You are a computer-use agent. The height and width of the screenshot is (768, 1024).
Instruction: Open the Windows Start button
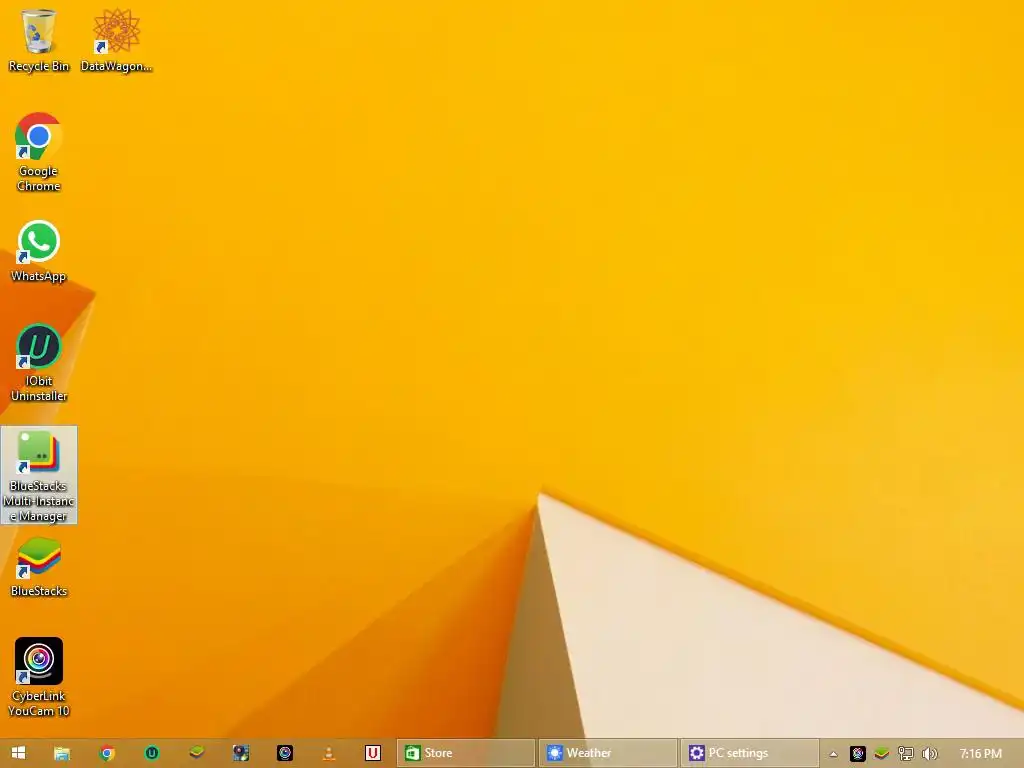(x=18, y=753)
